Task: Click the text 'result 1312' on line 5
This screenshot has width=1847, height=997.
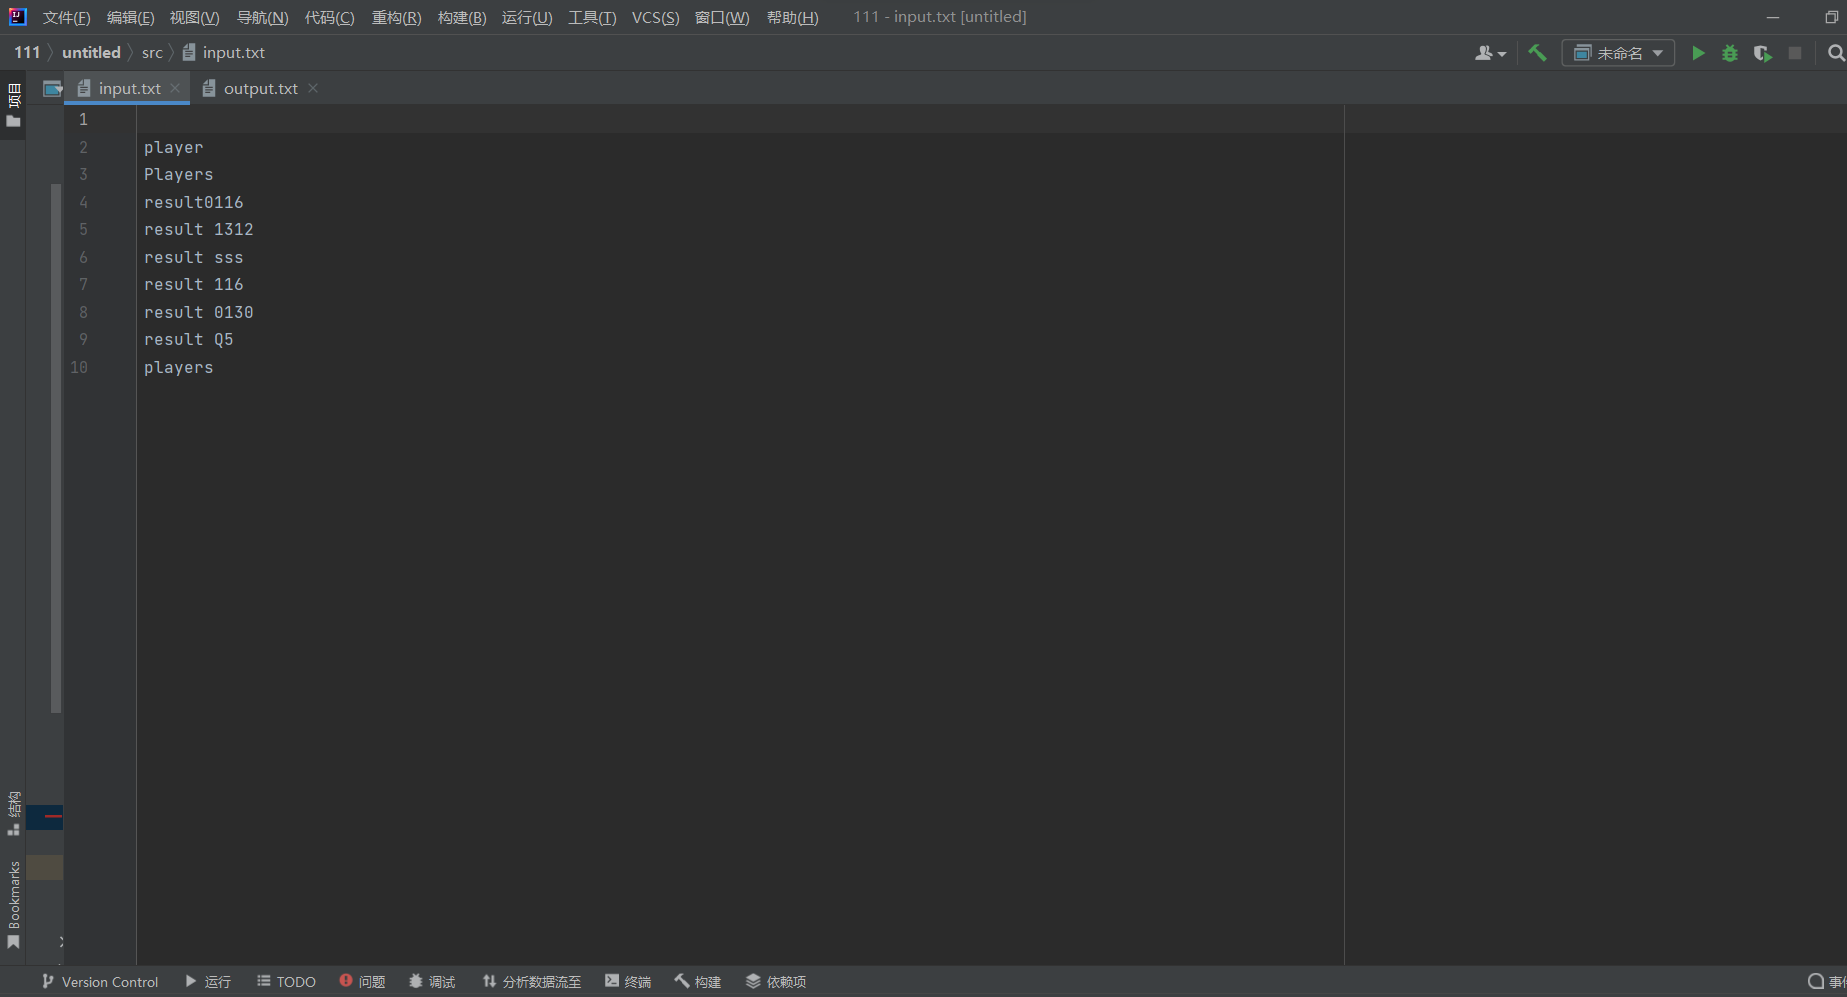Action: click(x=198, y=229)
